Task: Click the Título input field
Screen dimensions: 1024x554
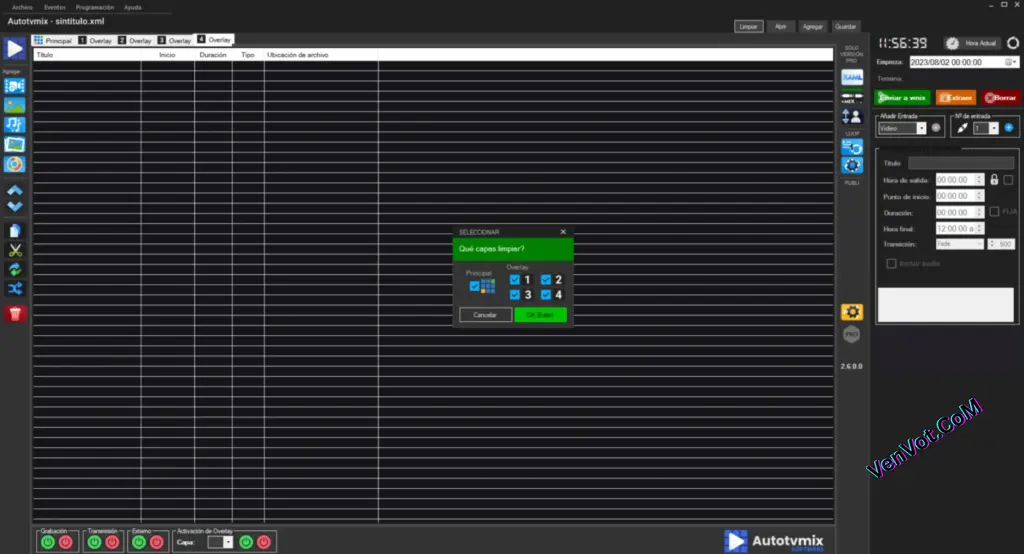Action: tap(961, 163)
